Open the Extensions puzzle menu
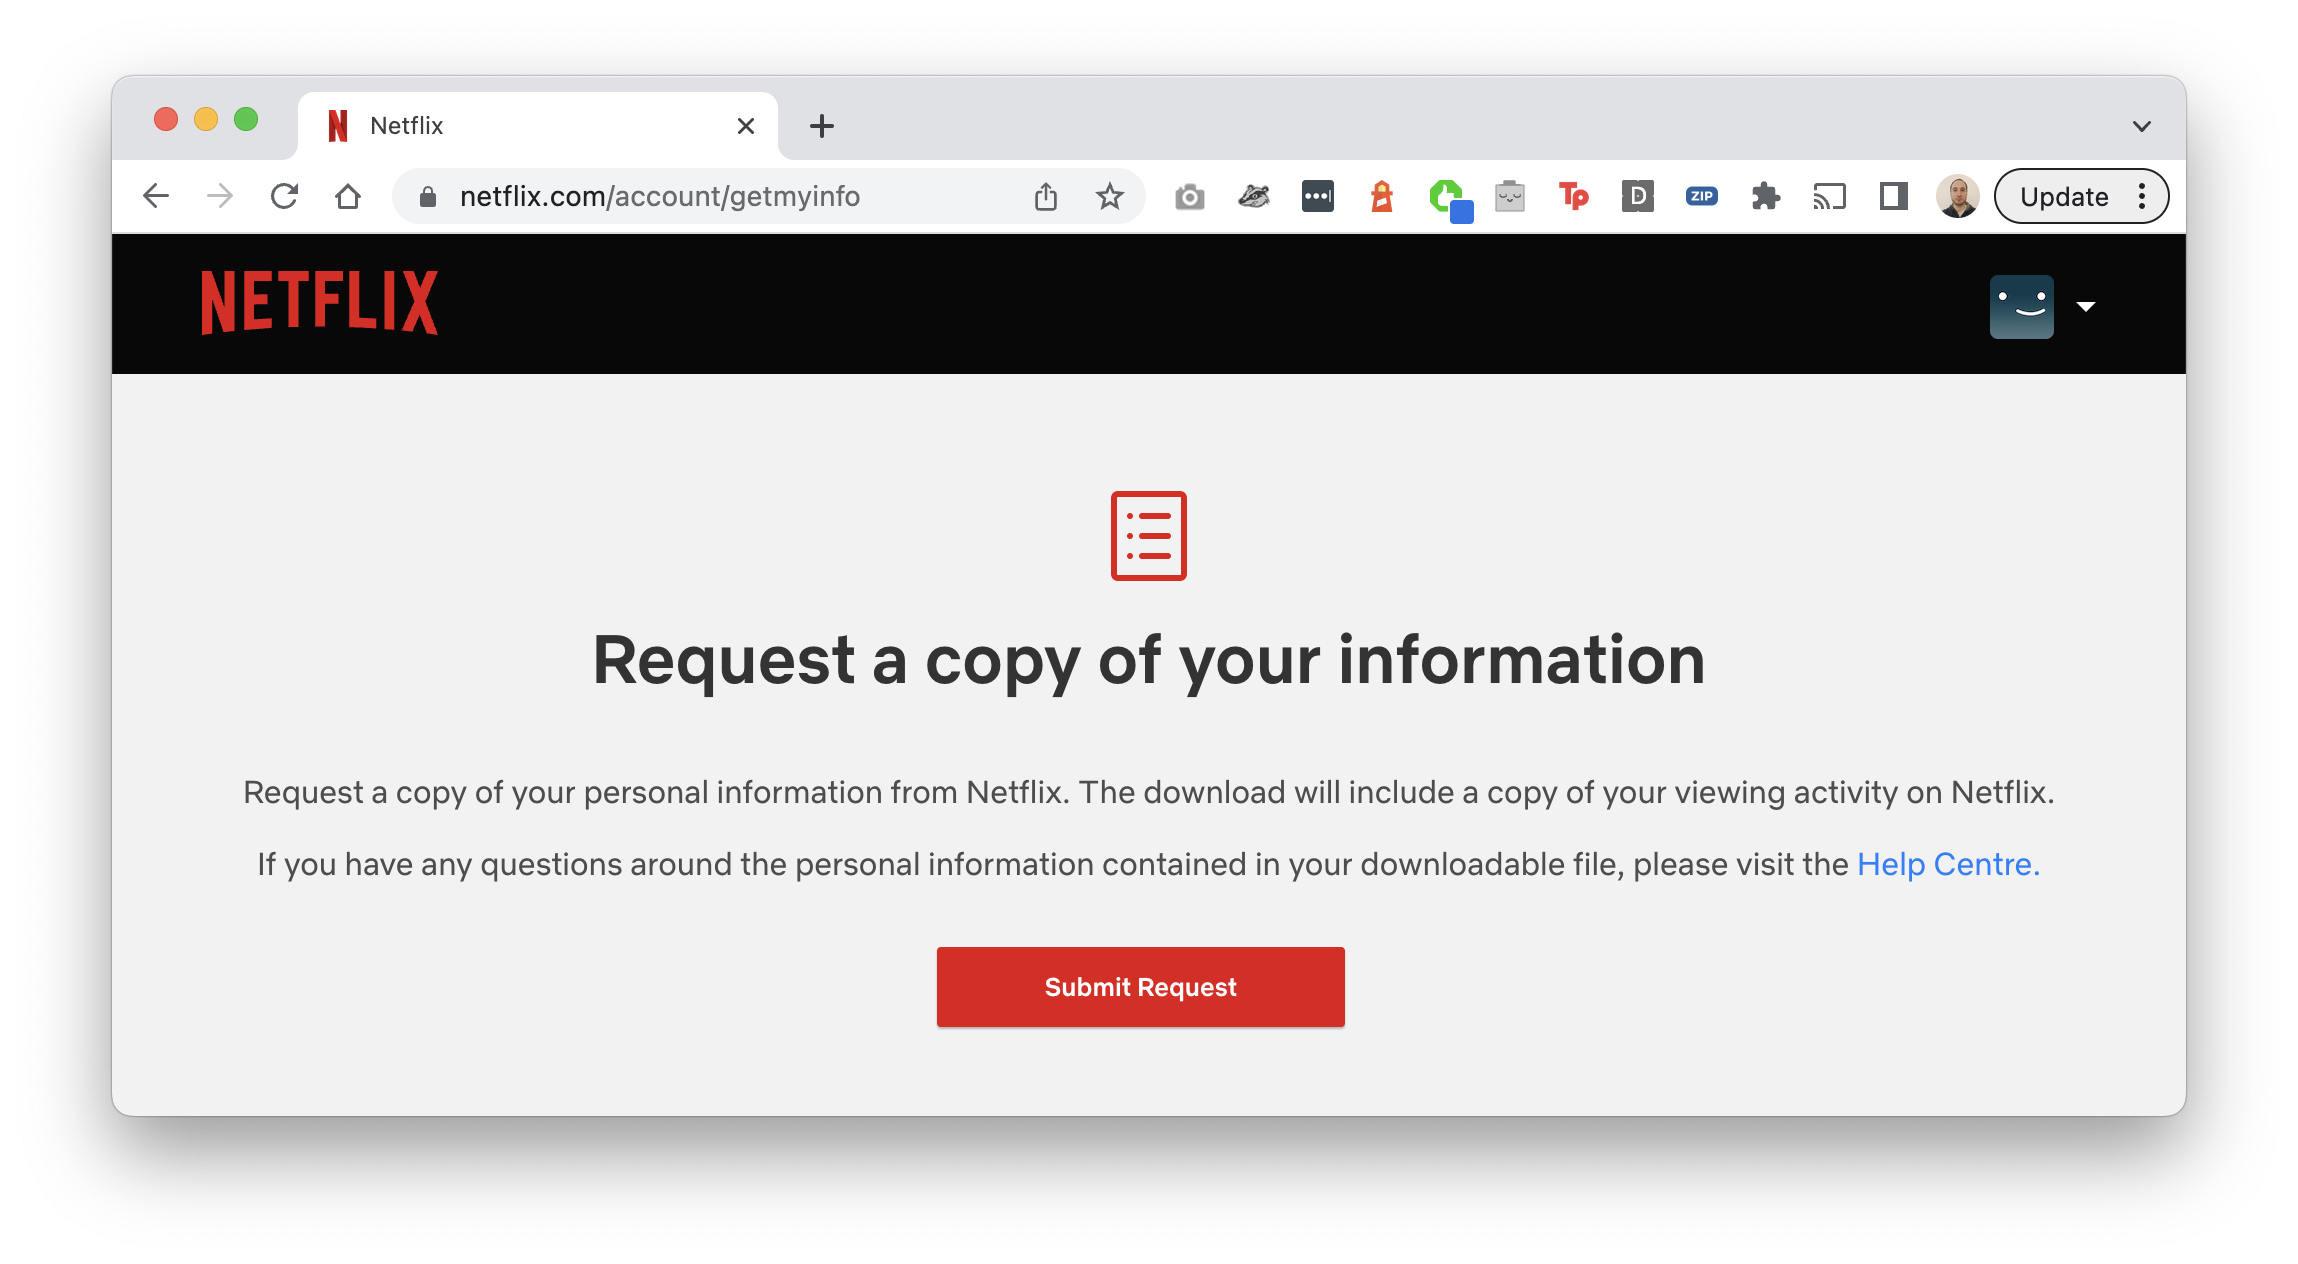Viewport: 2298px width, 1264px height. click(x=1766, y=196)
